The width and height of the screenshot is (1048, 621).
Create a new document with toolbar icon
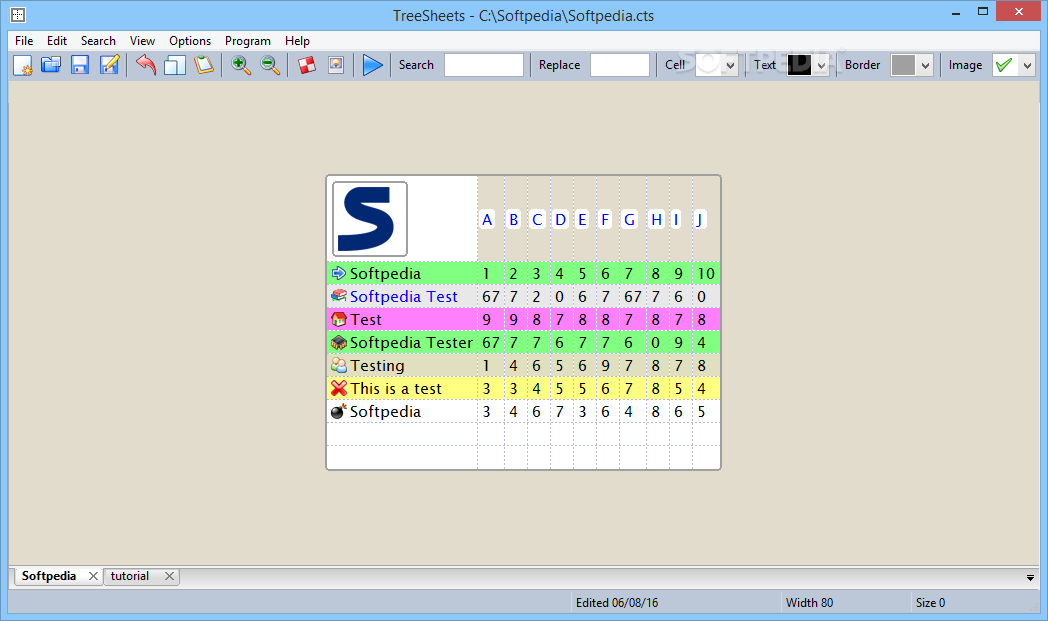23,65
